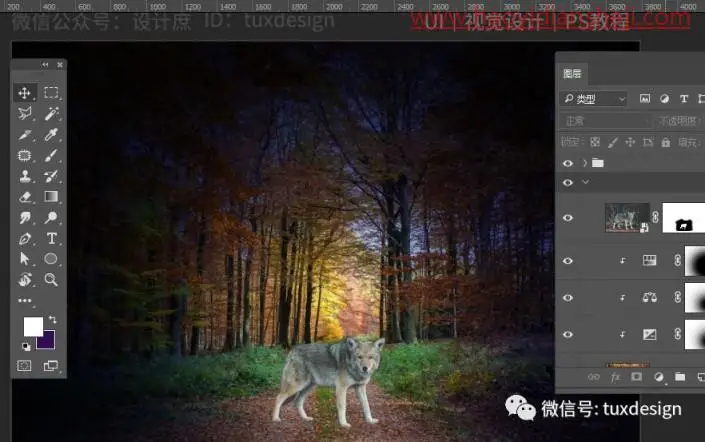Switch to the 图层 Layers tab
The height and width of the screenshot is (442, 705).
572,74
